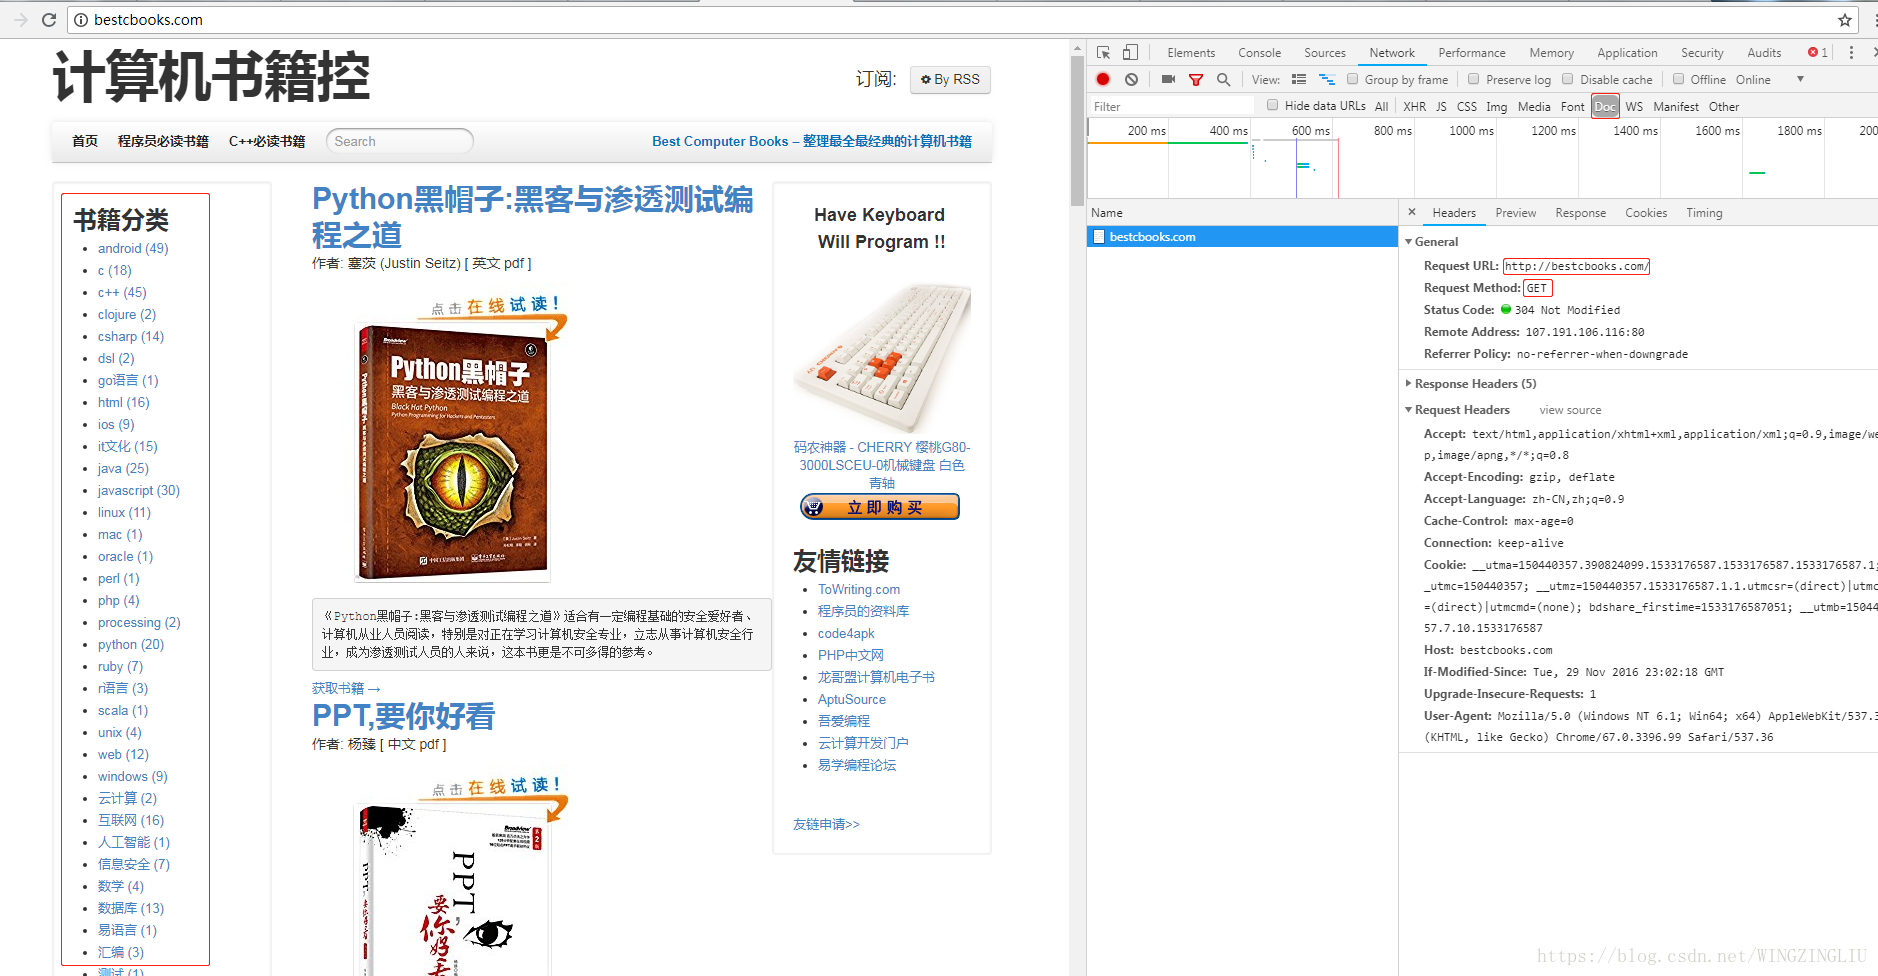Select the Doc resource type filter
Screen dimensions: 1878x976
tap(1605, 106)
